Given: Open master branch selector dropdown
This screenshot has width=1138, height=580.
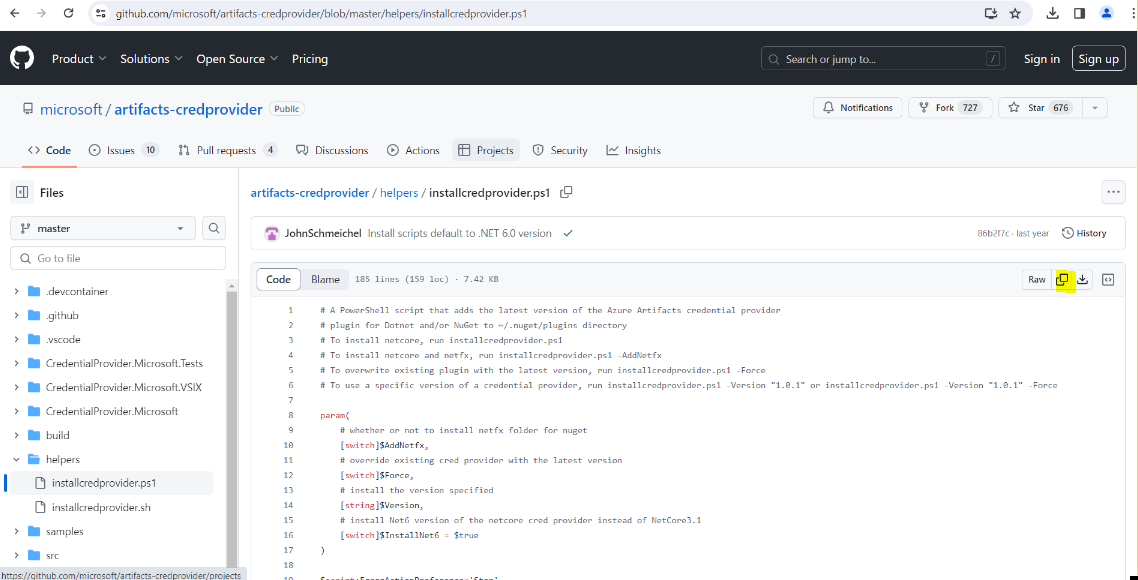Looking at the screenshot, I should click(x=103, y=228).
